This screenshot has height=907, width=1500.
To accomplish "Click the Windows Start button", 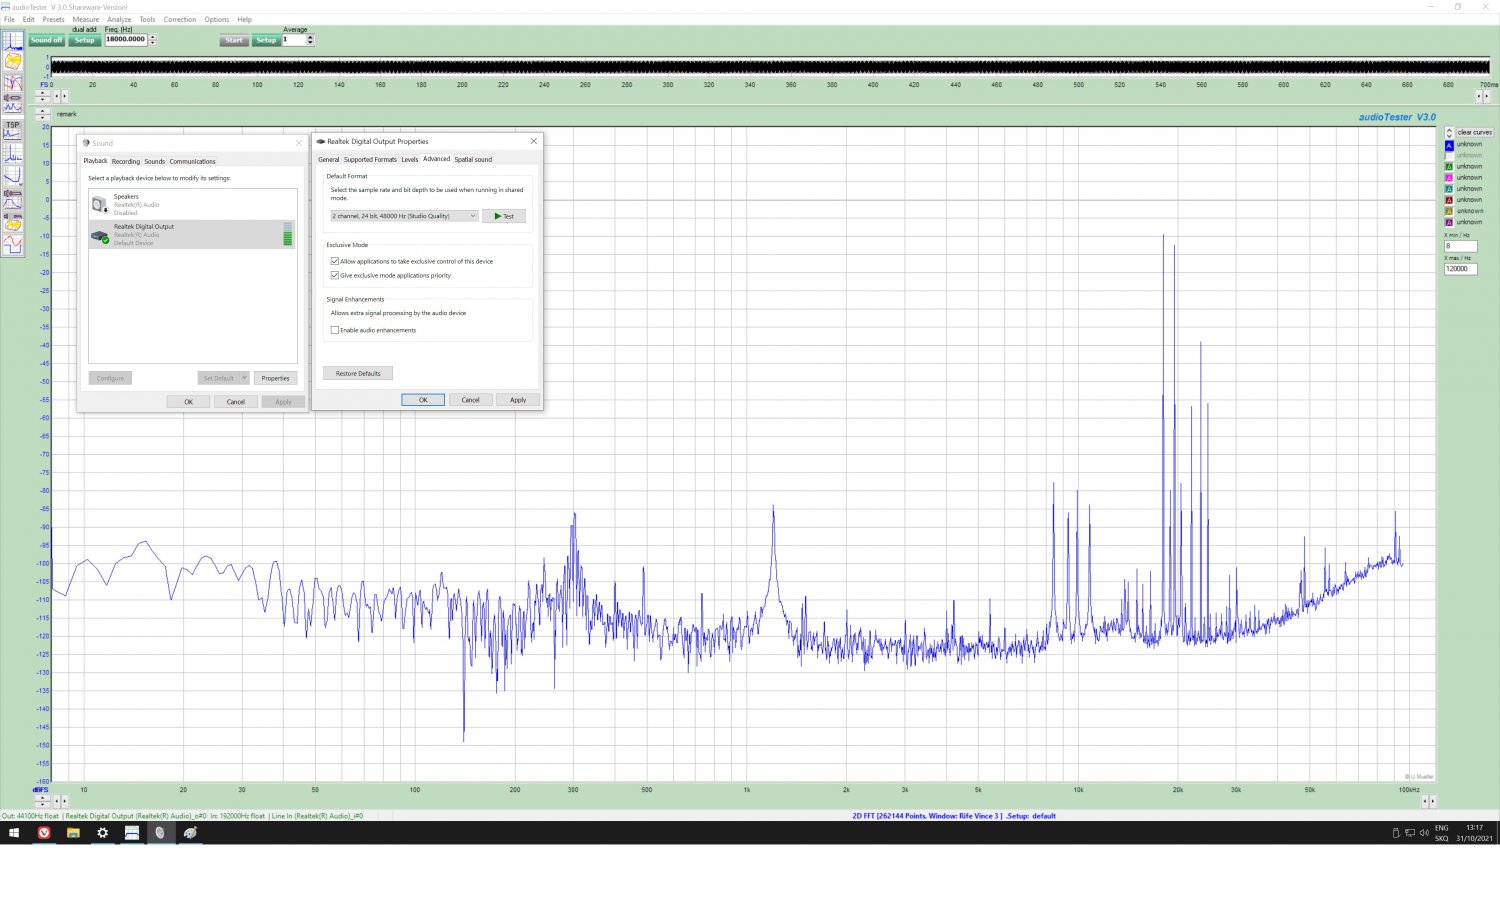I will click(14, 833).
